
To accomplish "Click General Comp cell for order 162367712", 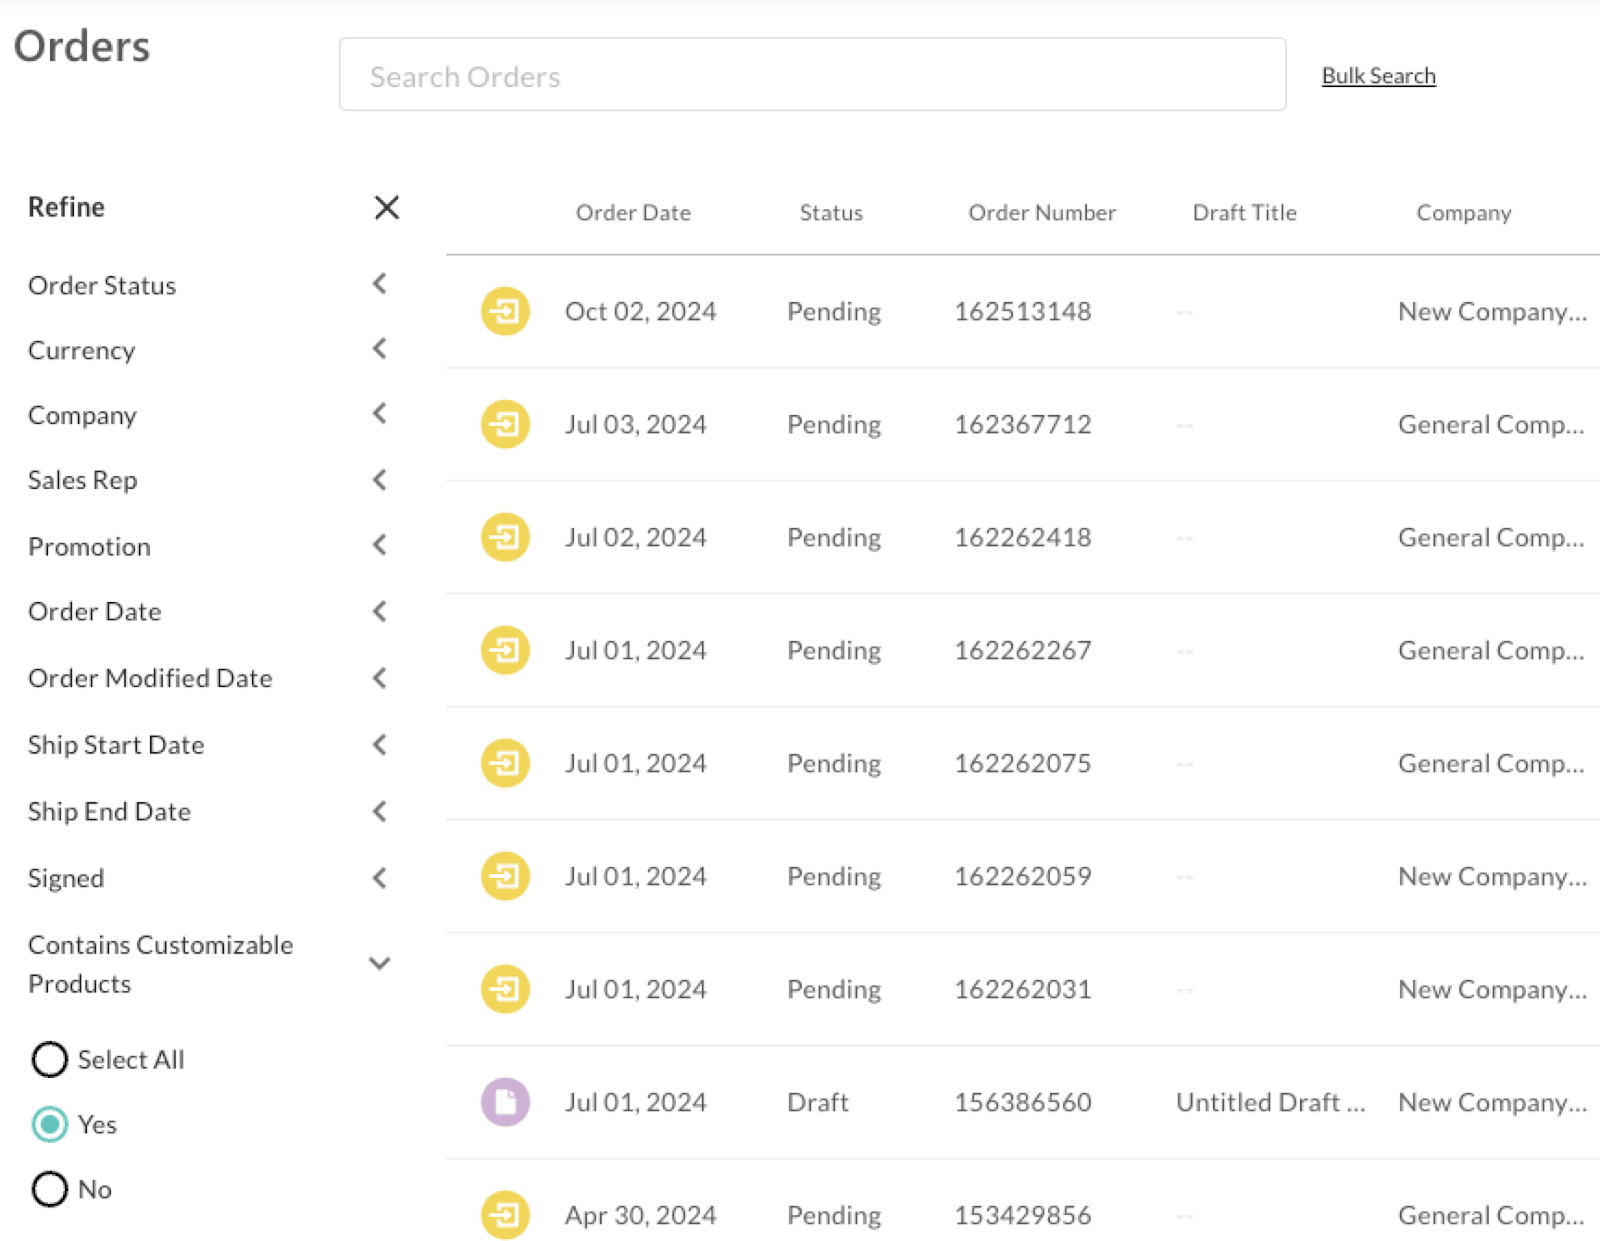I will click(1491, 425).
